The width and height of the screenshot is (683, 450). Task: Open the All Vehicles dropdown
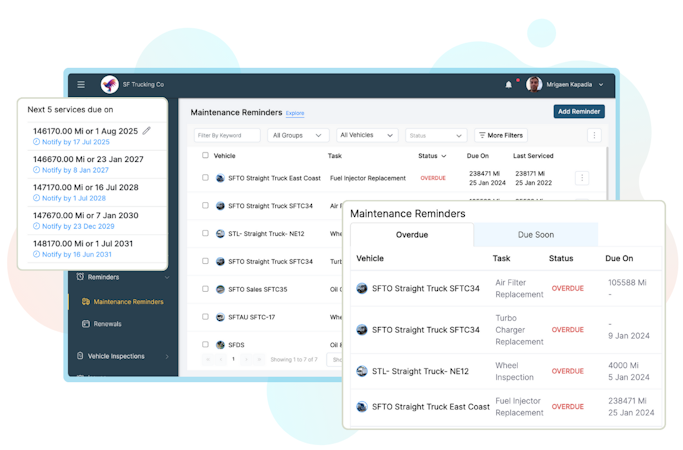pyautogui.click(x=367, y=135)
